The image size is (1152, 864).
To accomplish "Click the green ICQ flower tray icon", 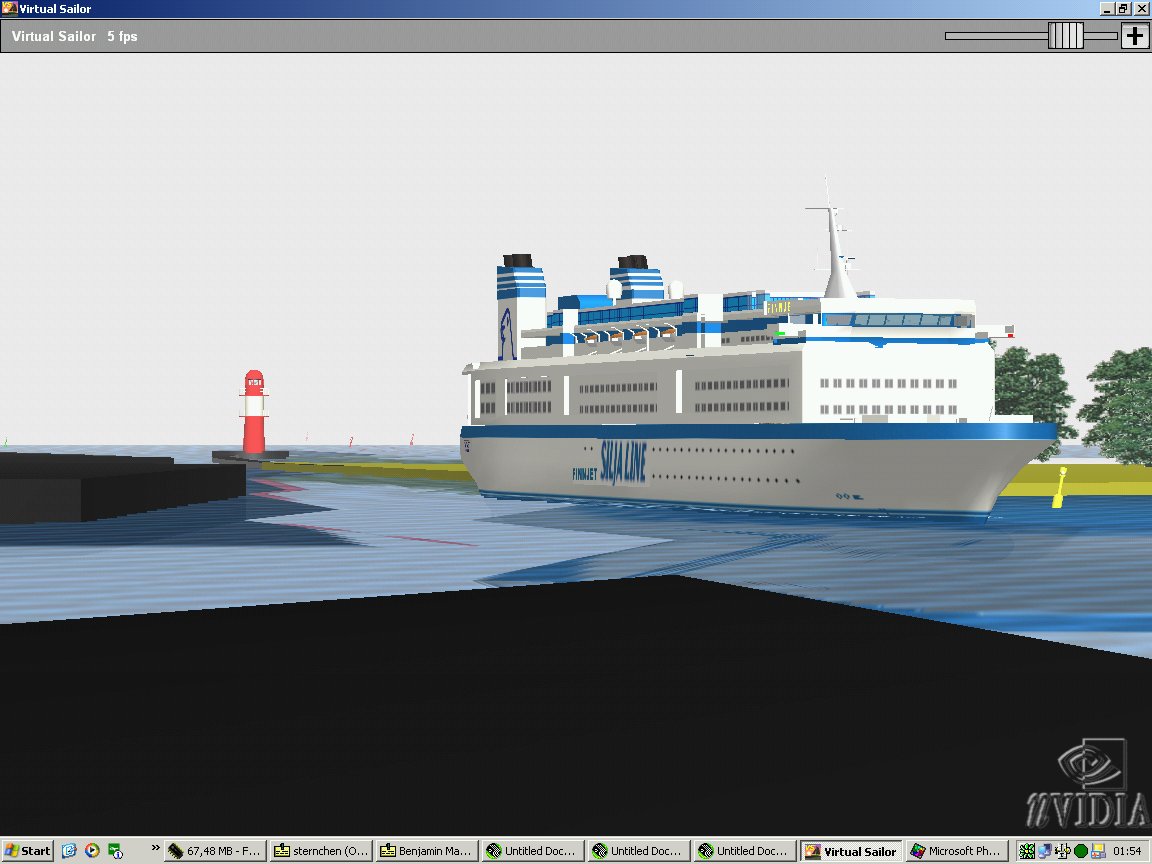I will point(1027,851).
